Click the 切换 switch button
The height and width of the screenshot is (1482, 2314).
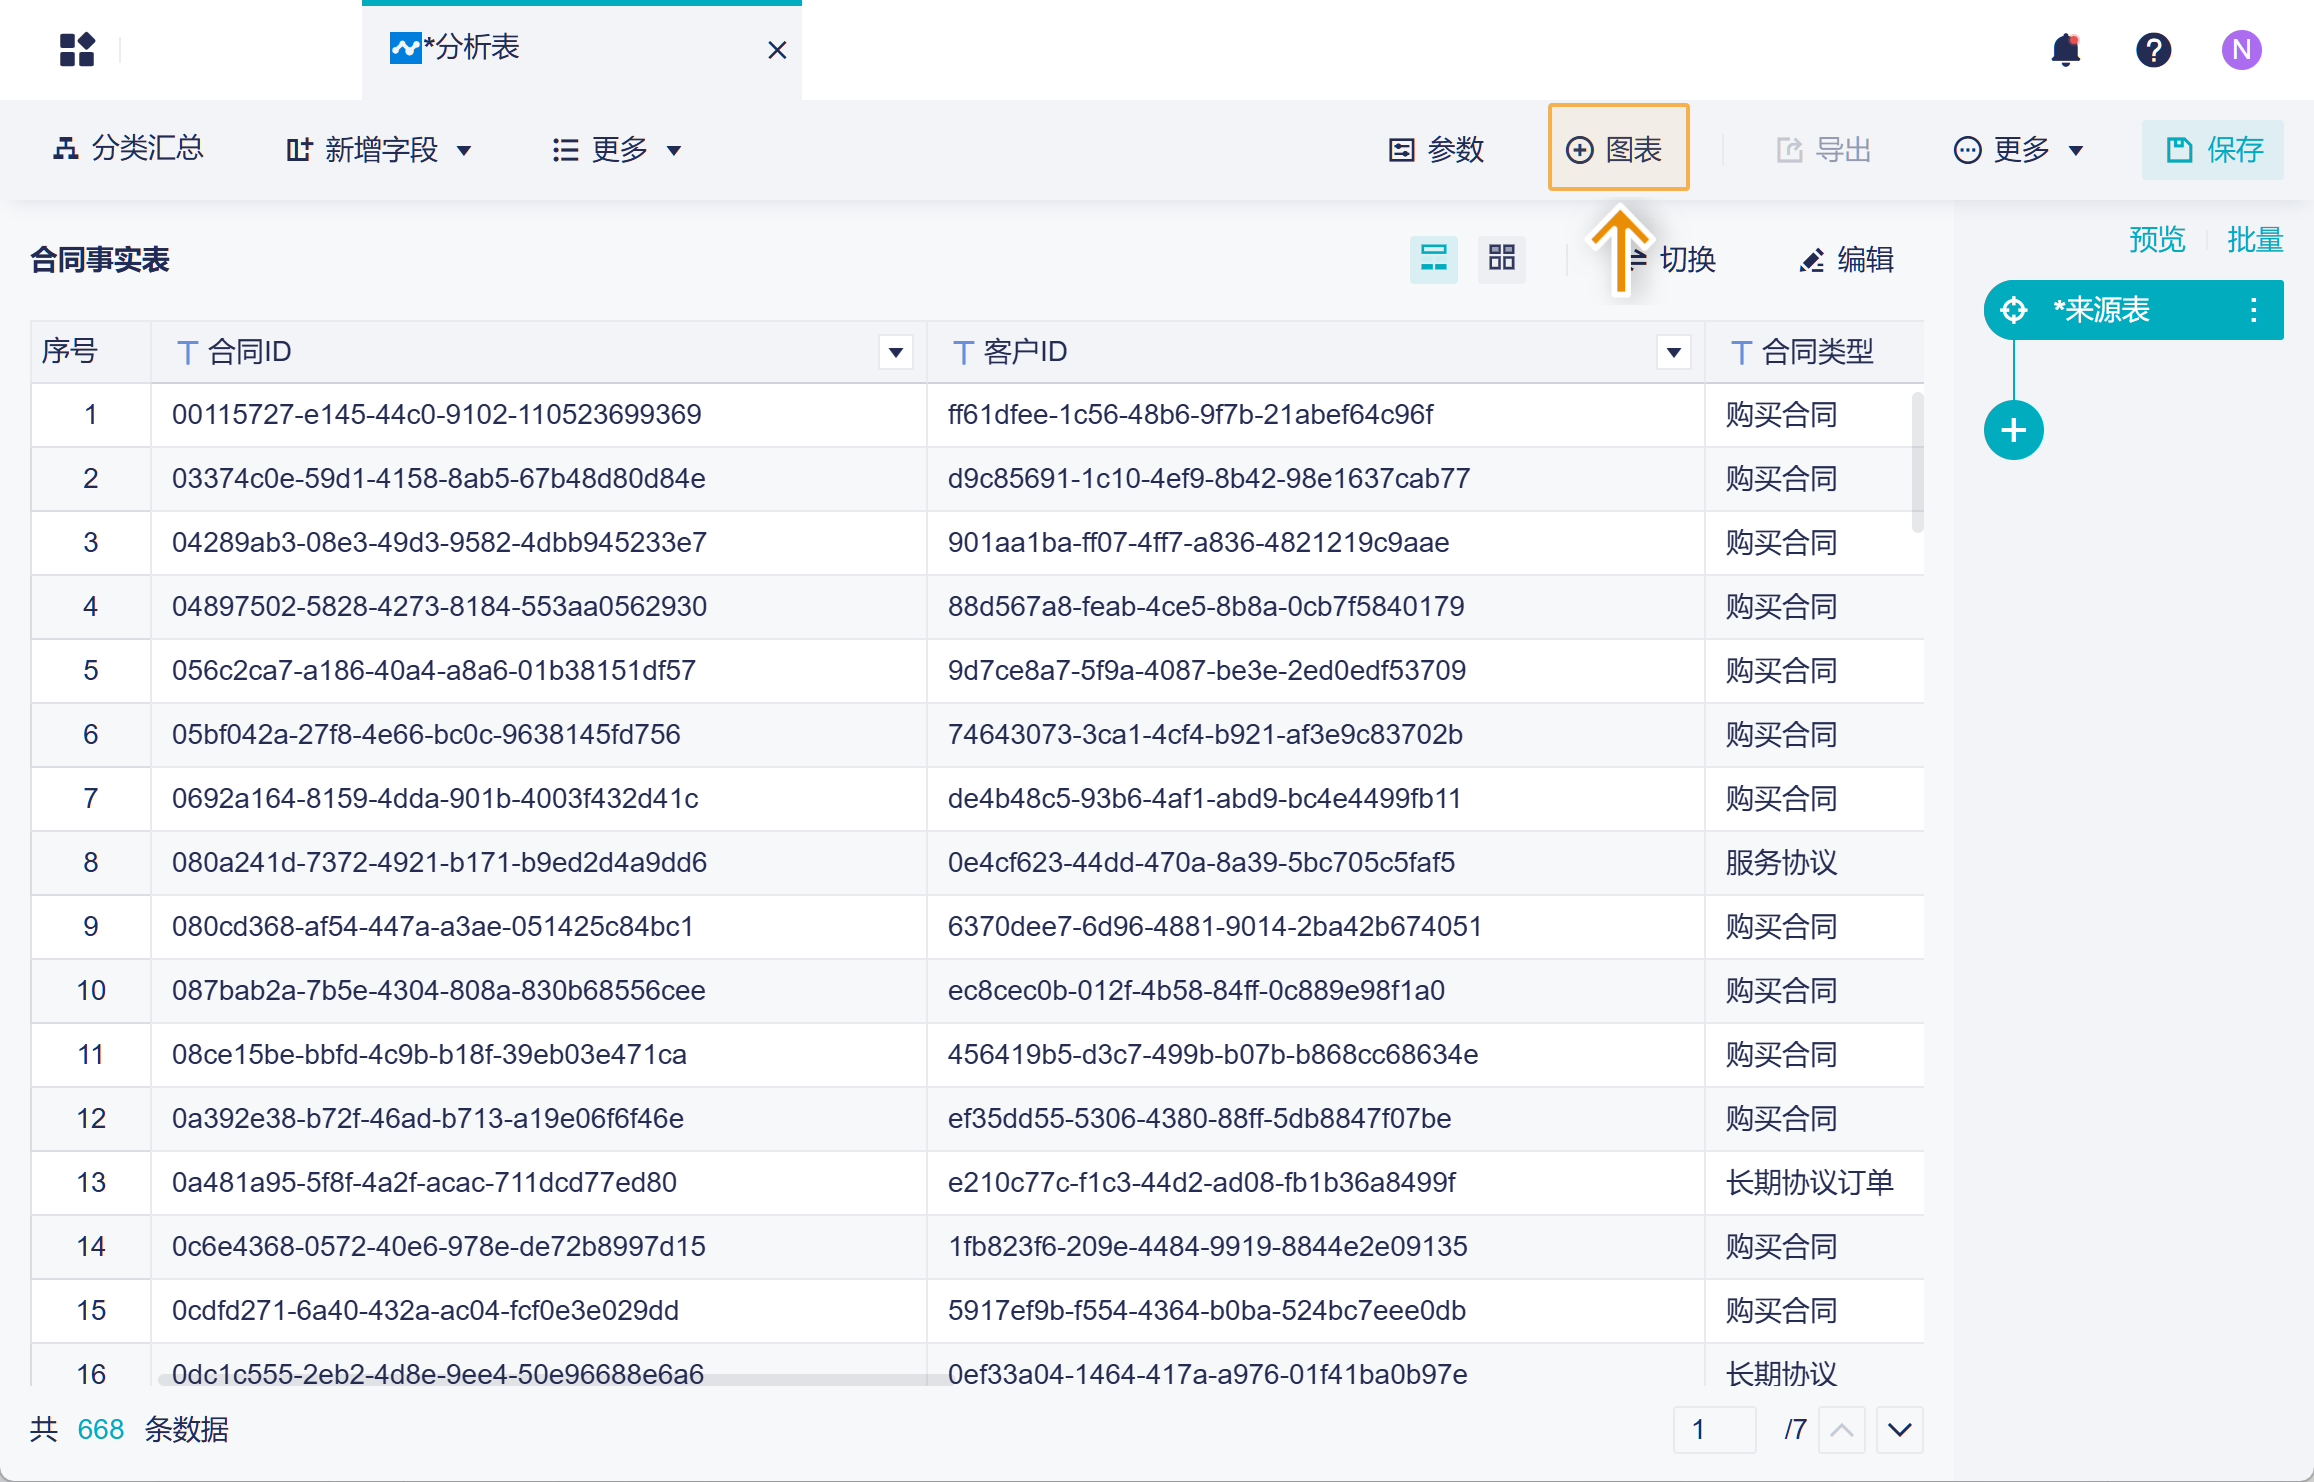[x=1686, y=260]
